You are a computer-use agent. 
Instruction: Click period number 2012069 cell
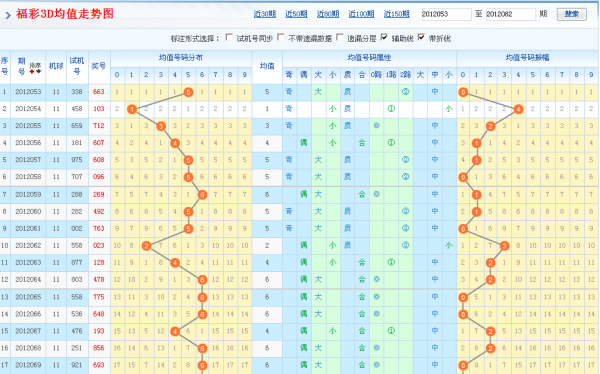[x=28, y=365]
